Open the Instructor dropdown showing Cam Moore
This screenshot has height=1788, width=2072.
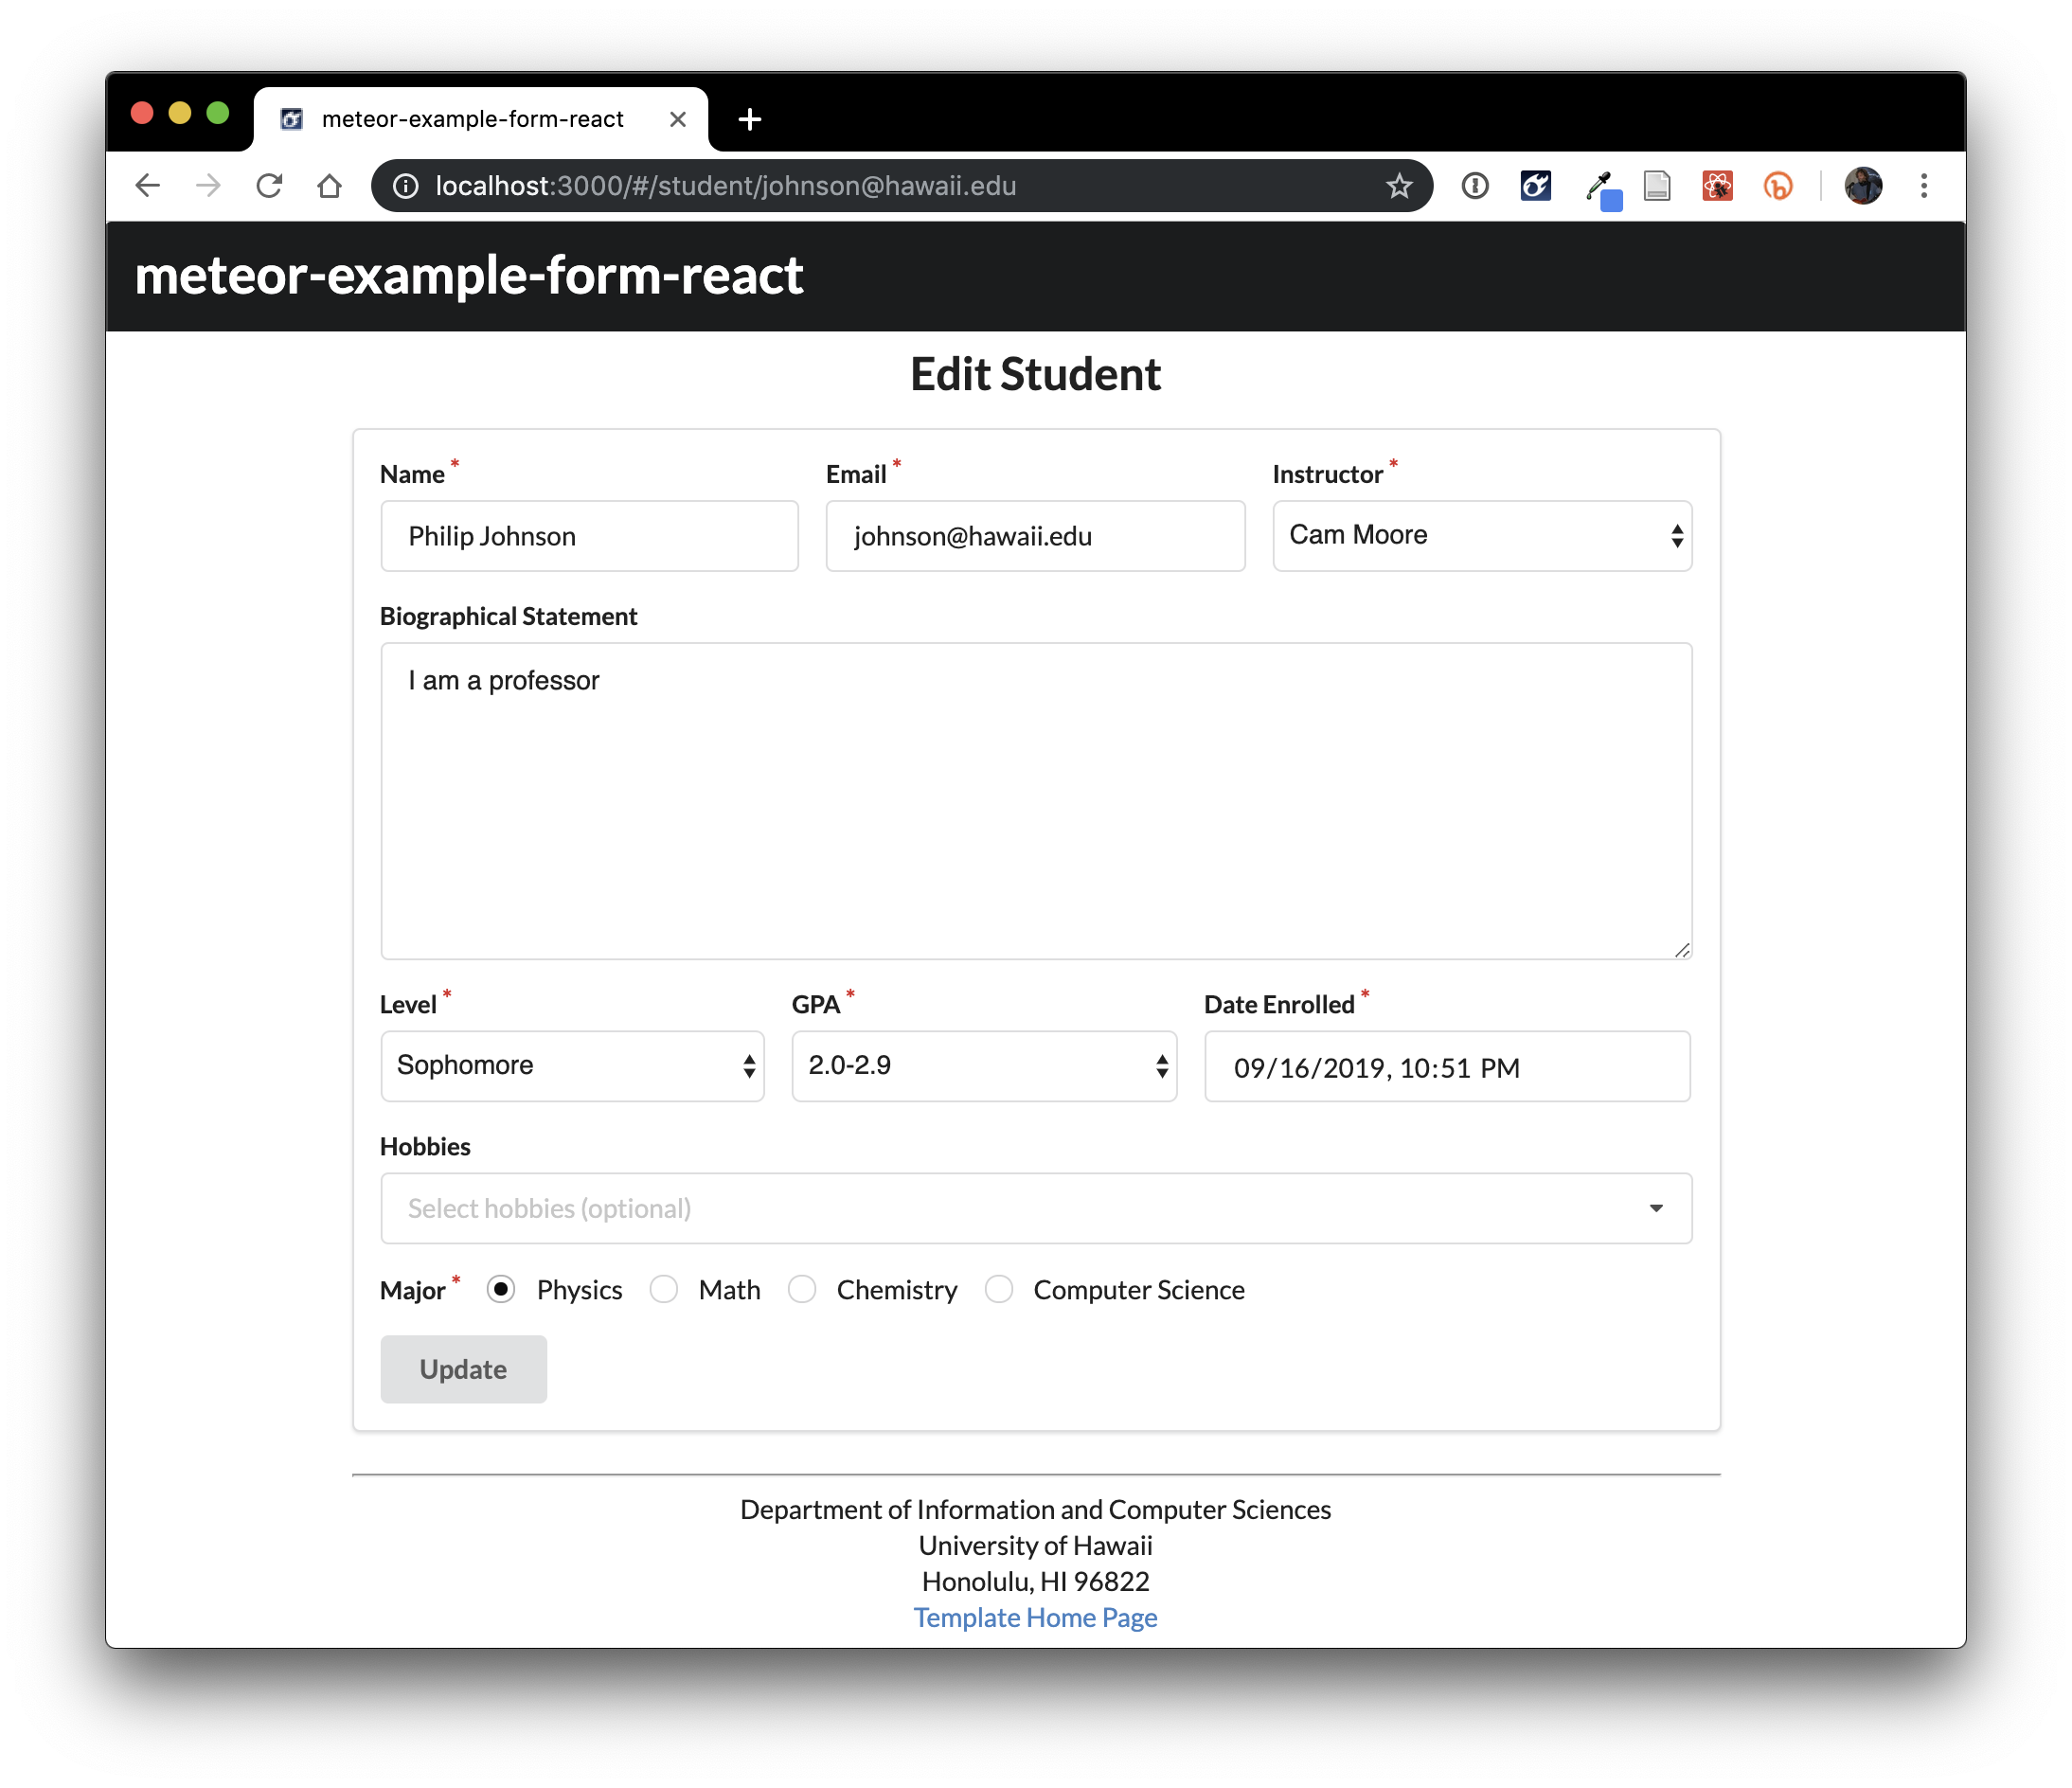1481,536
